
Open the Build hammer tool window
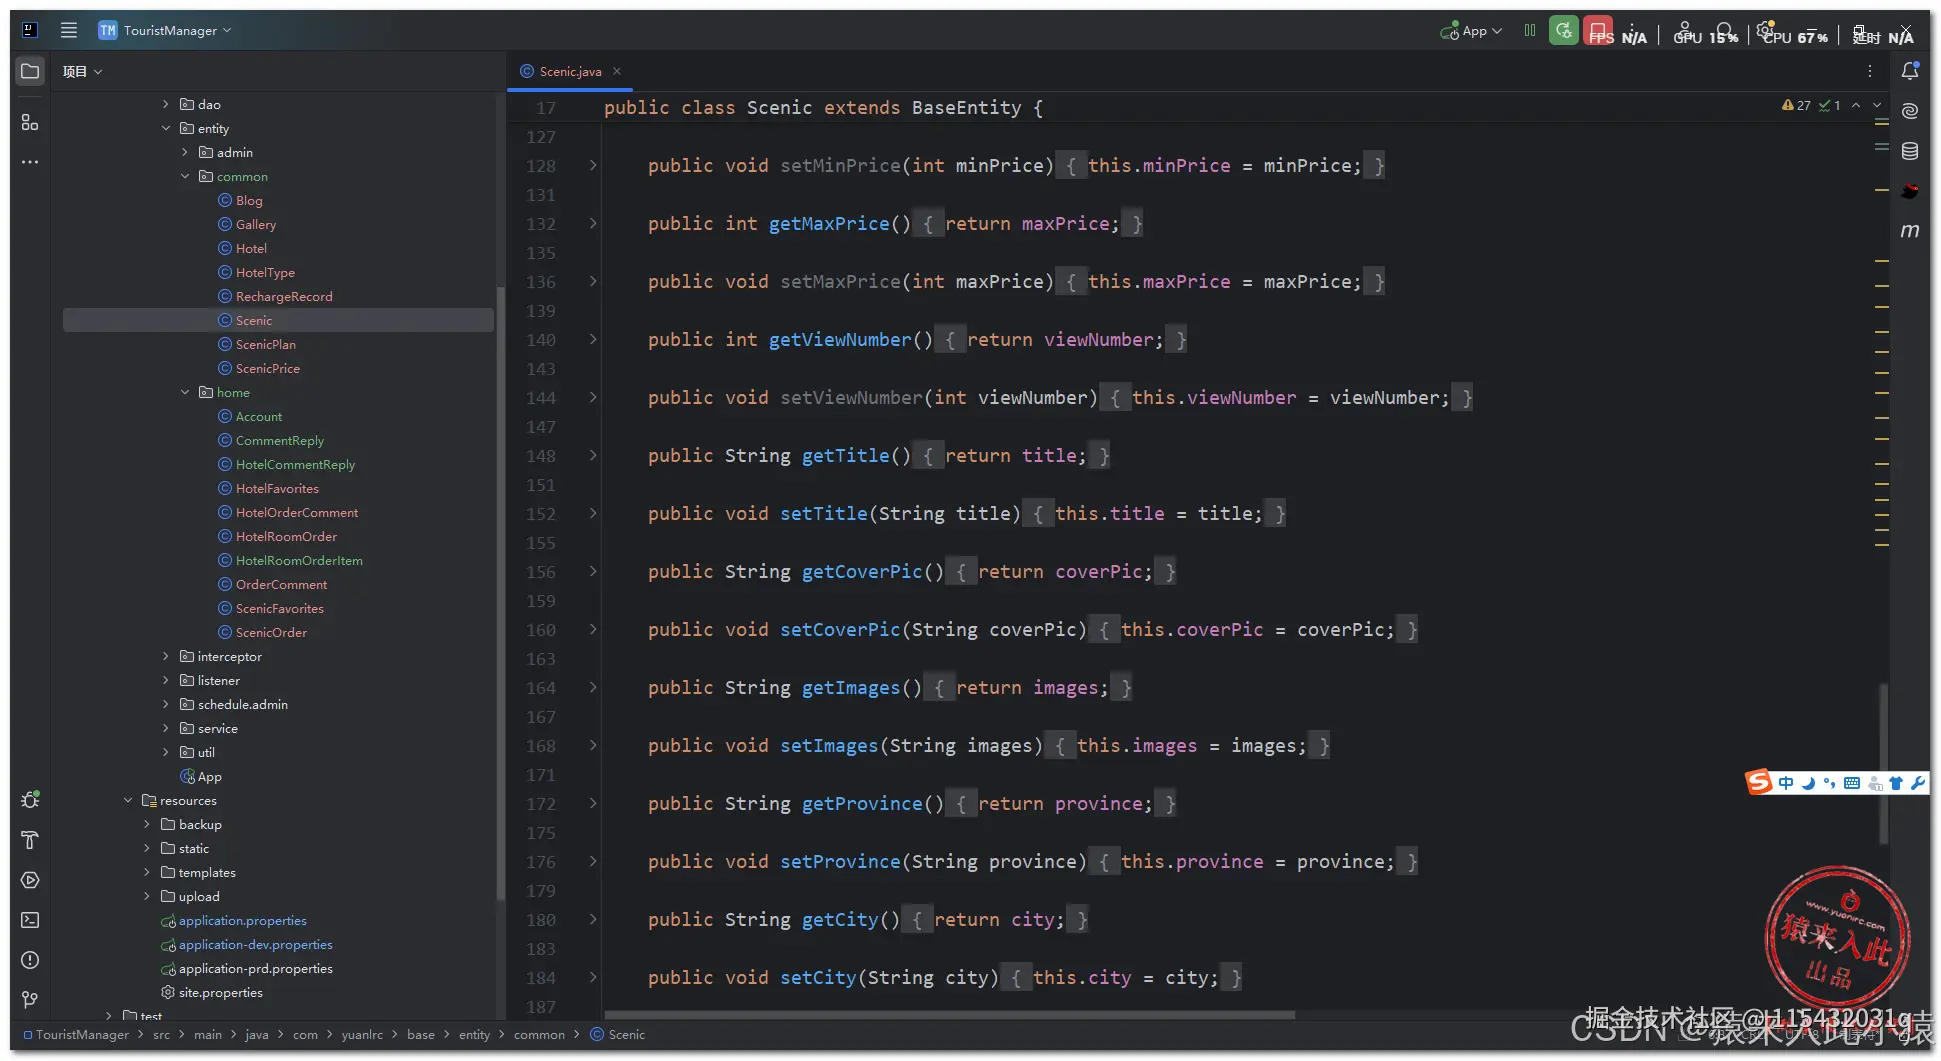click(x=30, y=840)
